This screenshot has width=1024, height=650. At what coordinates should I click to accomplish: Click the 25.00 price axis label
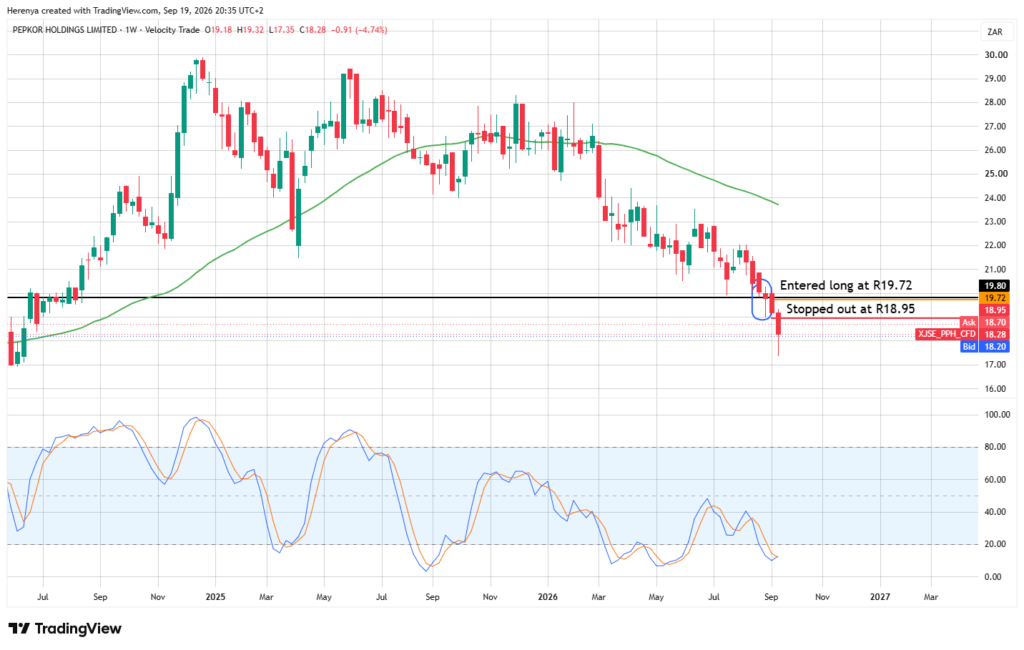click(x=995, y=174)
